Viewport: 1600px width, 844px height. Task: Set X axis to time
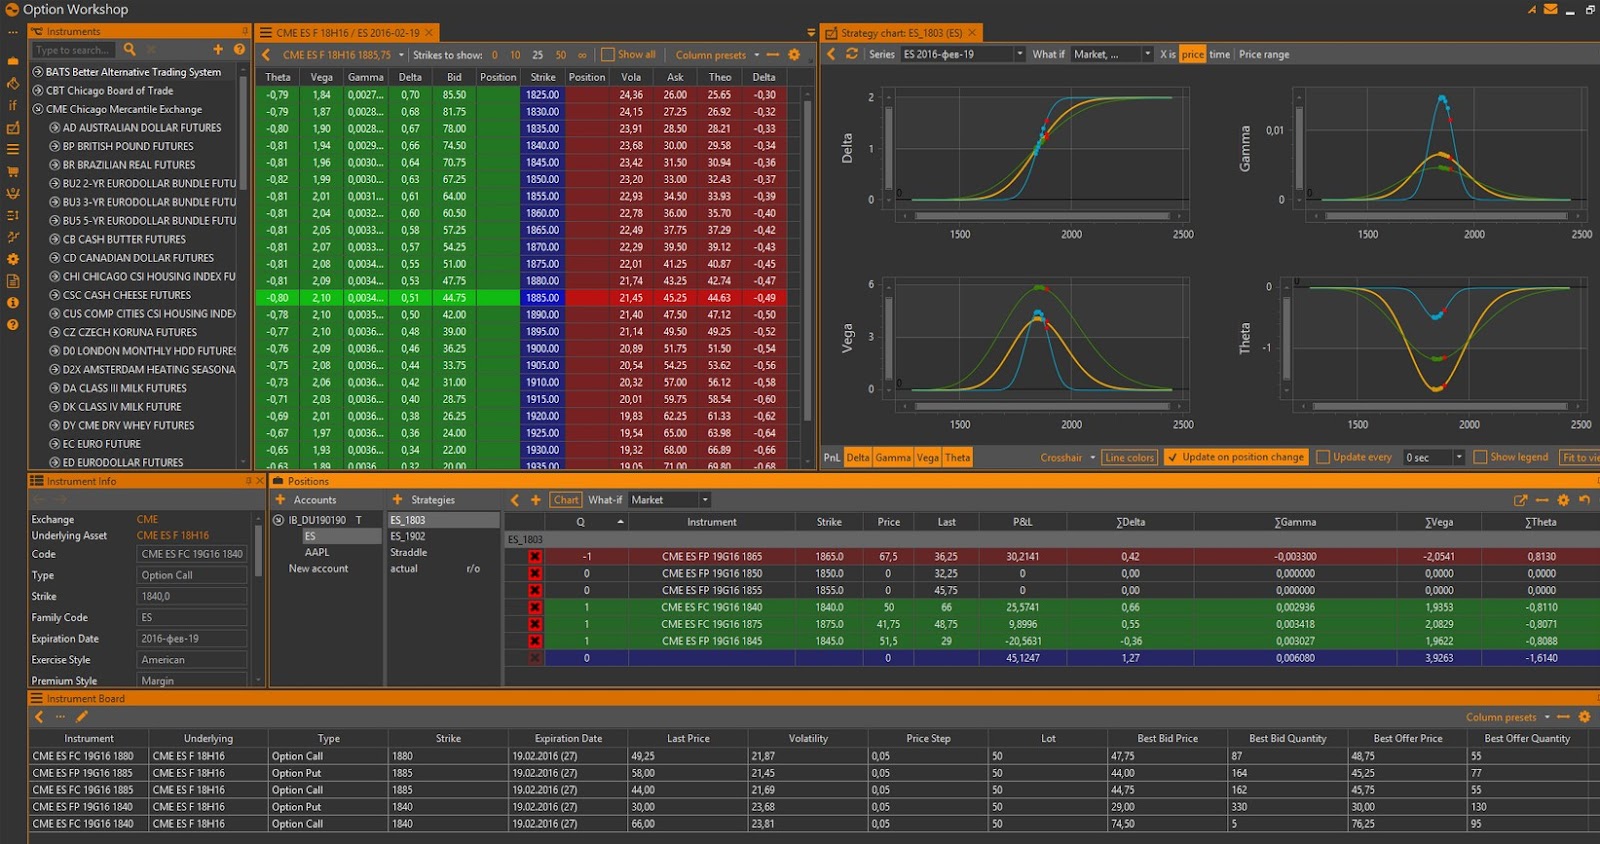(x=1219, y=55)
